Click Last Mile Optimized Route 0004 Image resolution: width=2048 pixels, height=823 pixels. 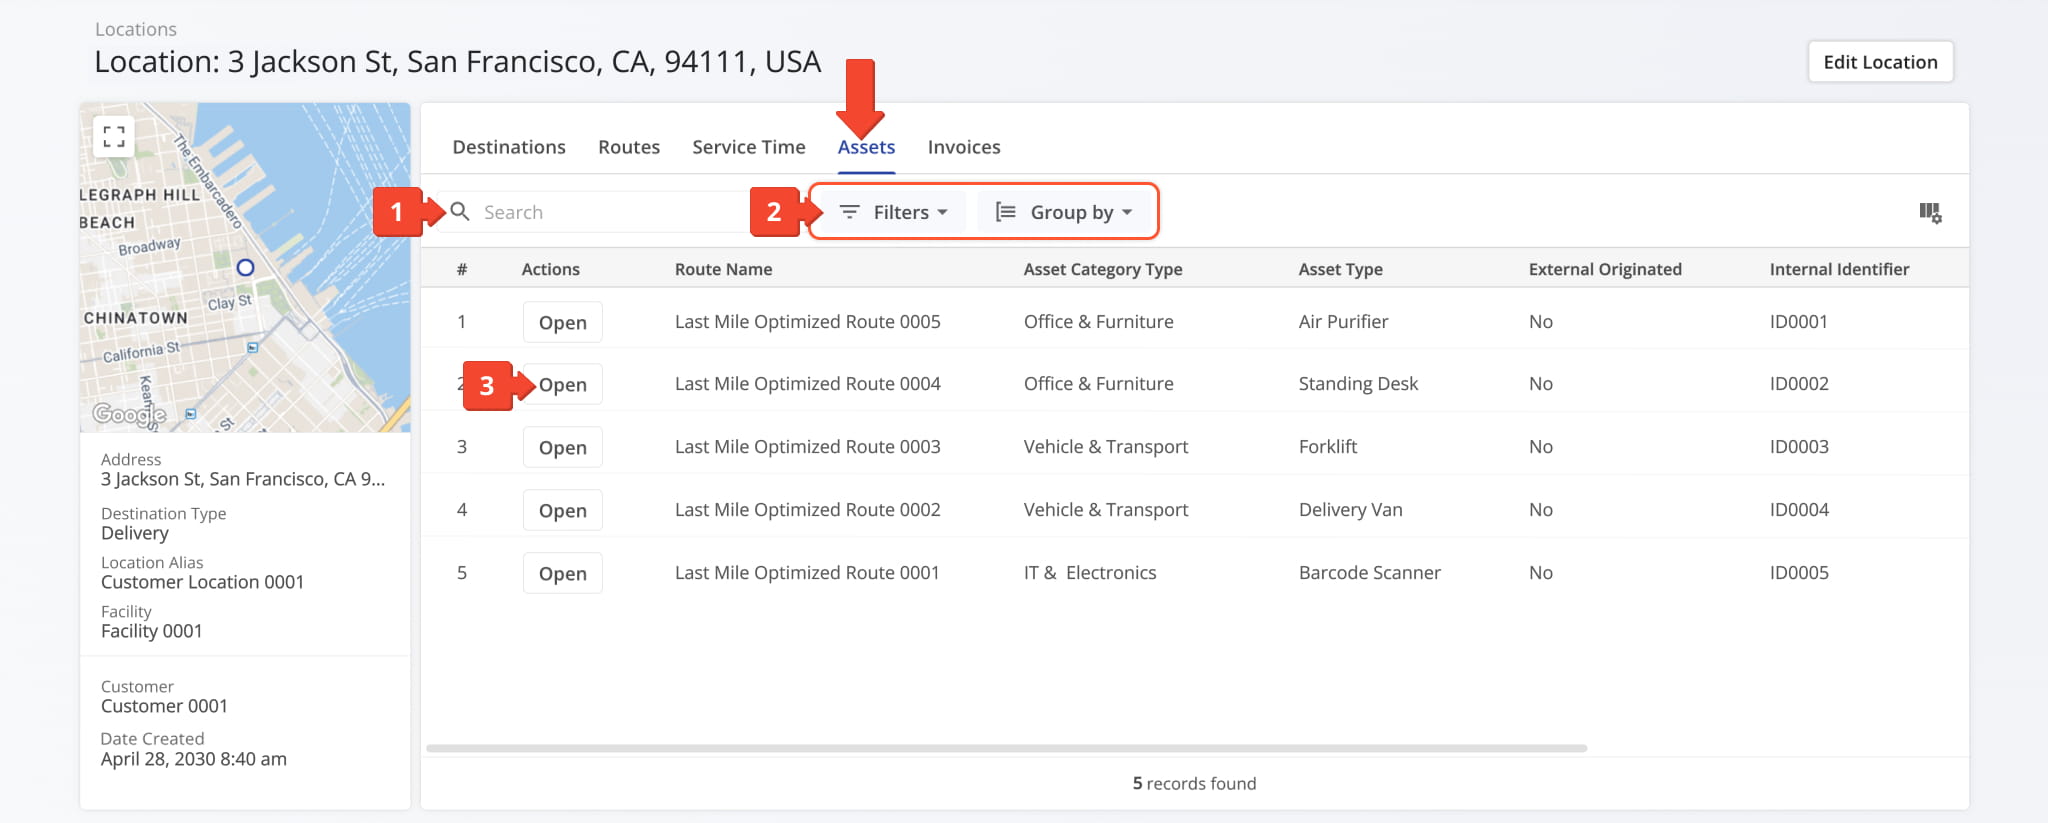click(808, 384)
